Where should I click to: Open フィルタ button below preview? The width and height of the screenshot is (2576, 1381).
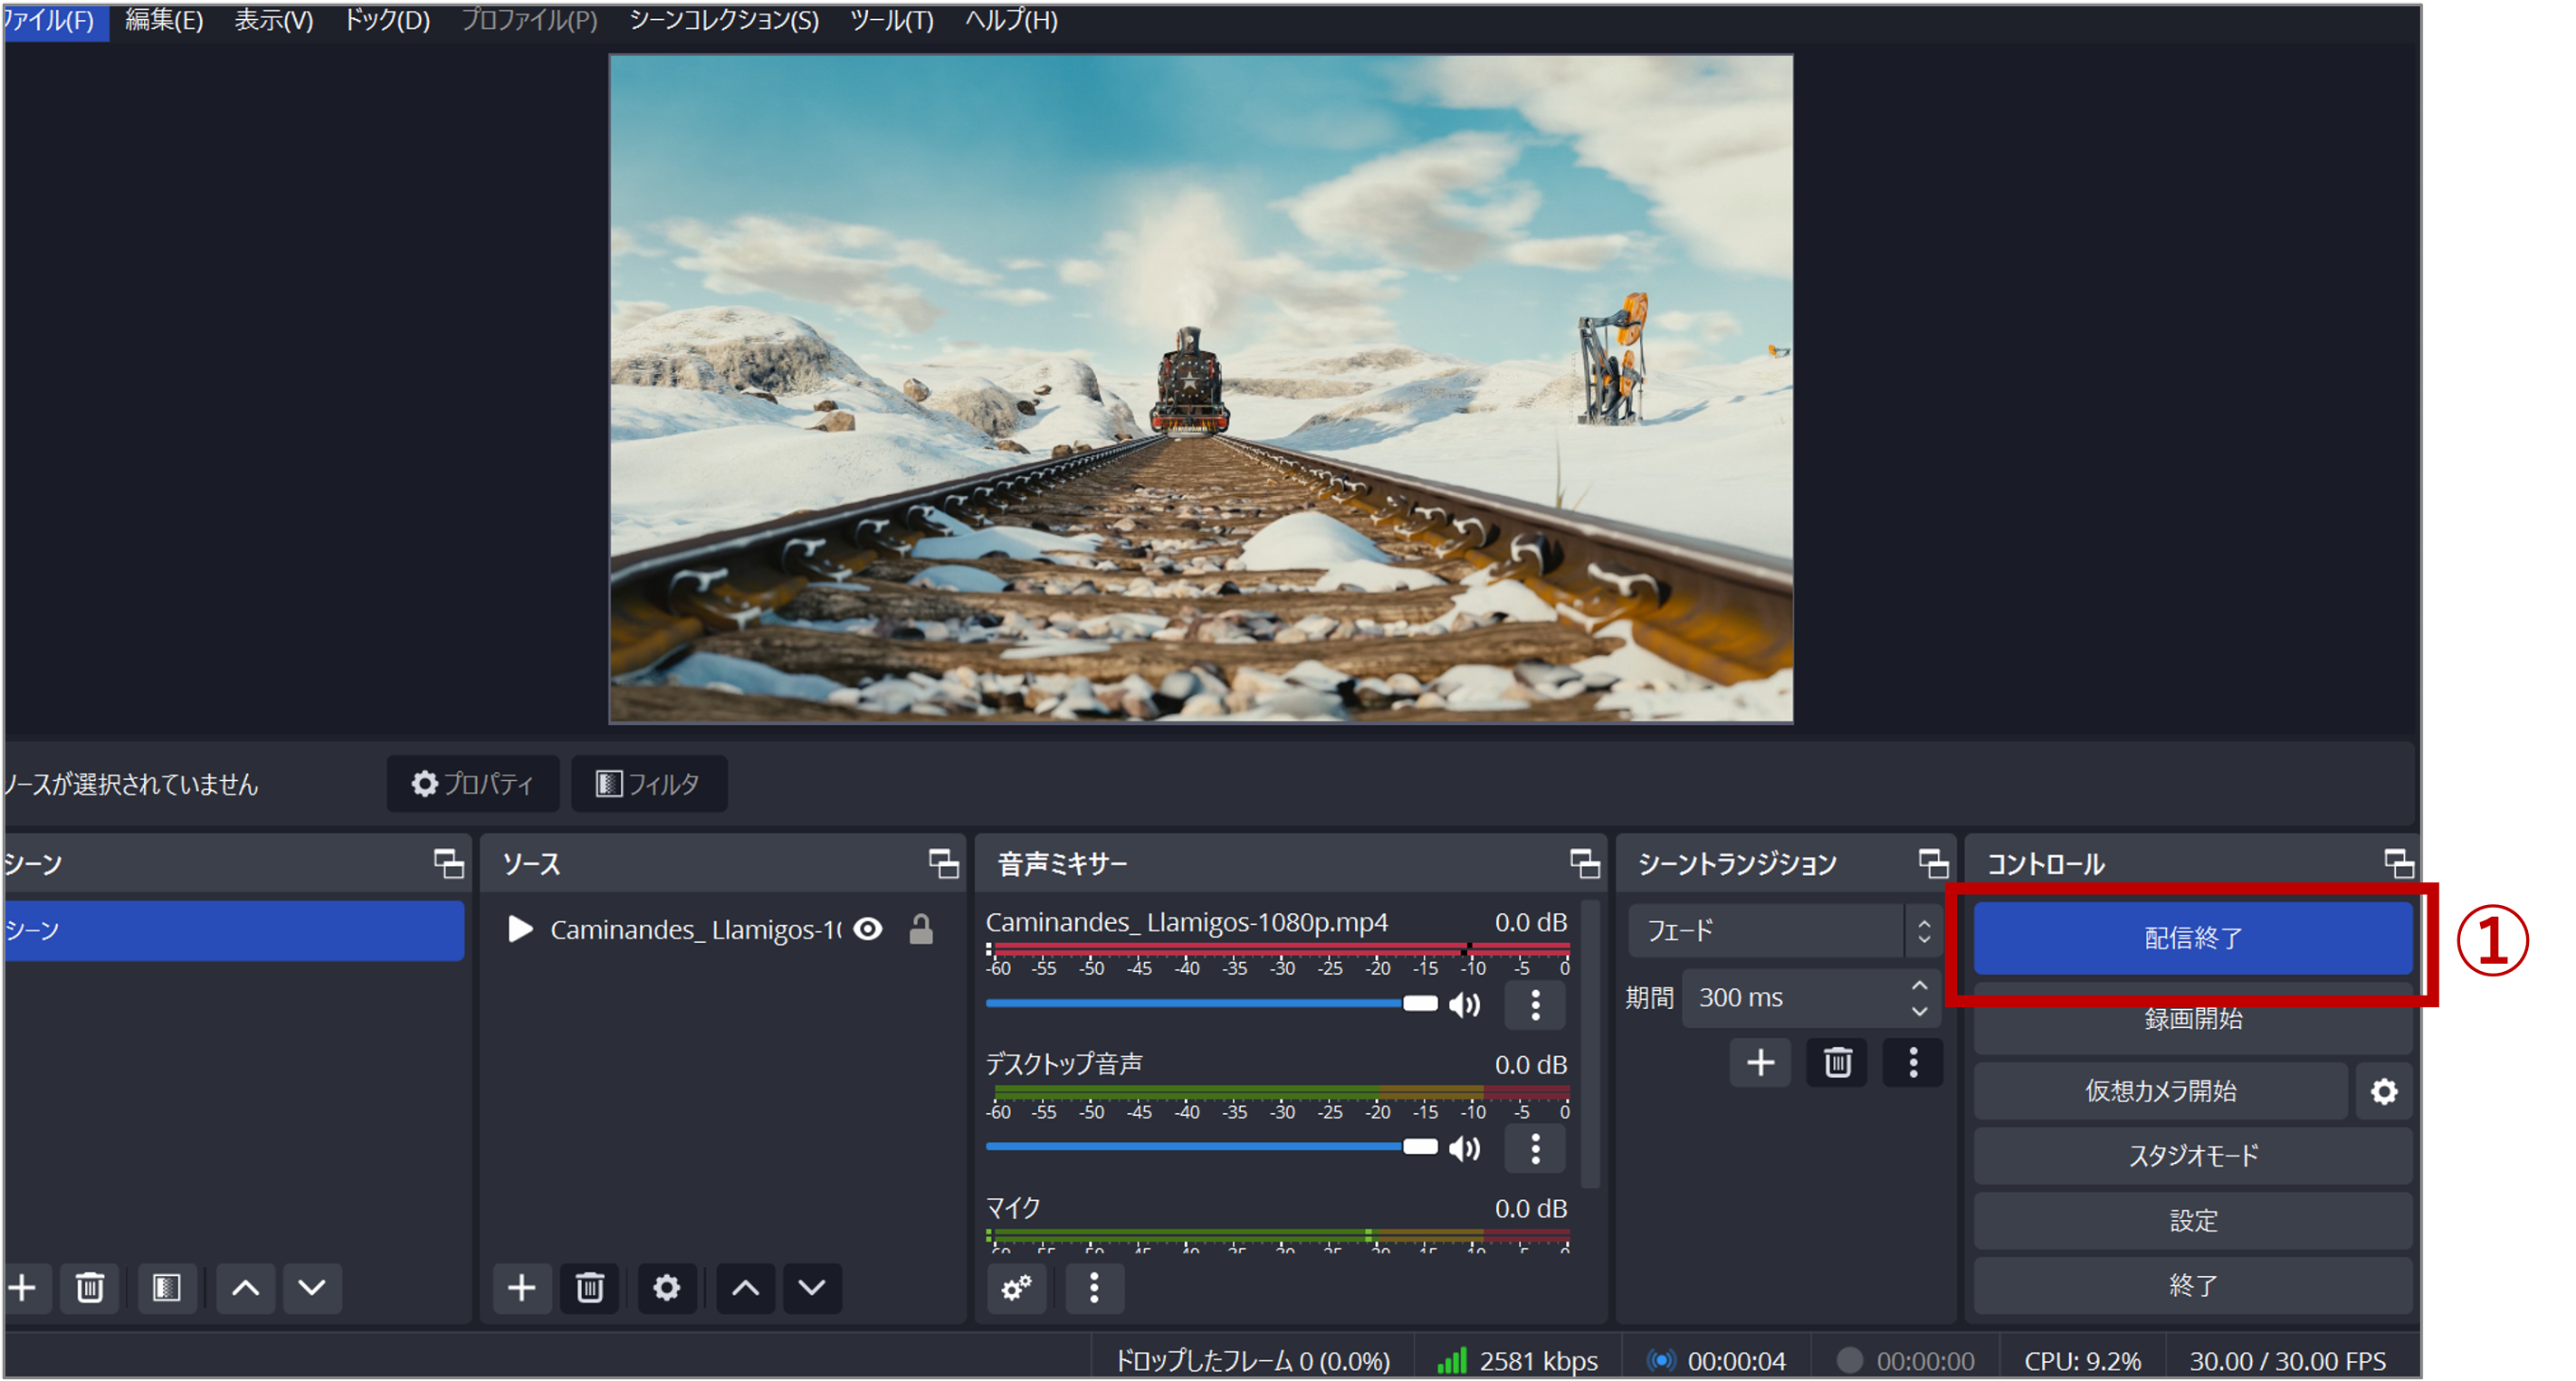coord(648,783)
